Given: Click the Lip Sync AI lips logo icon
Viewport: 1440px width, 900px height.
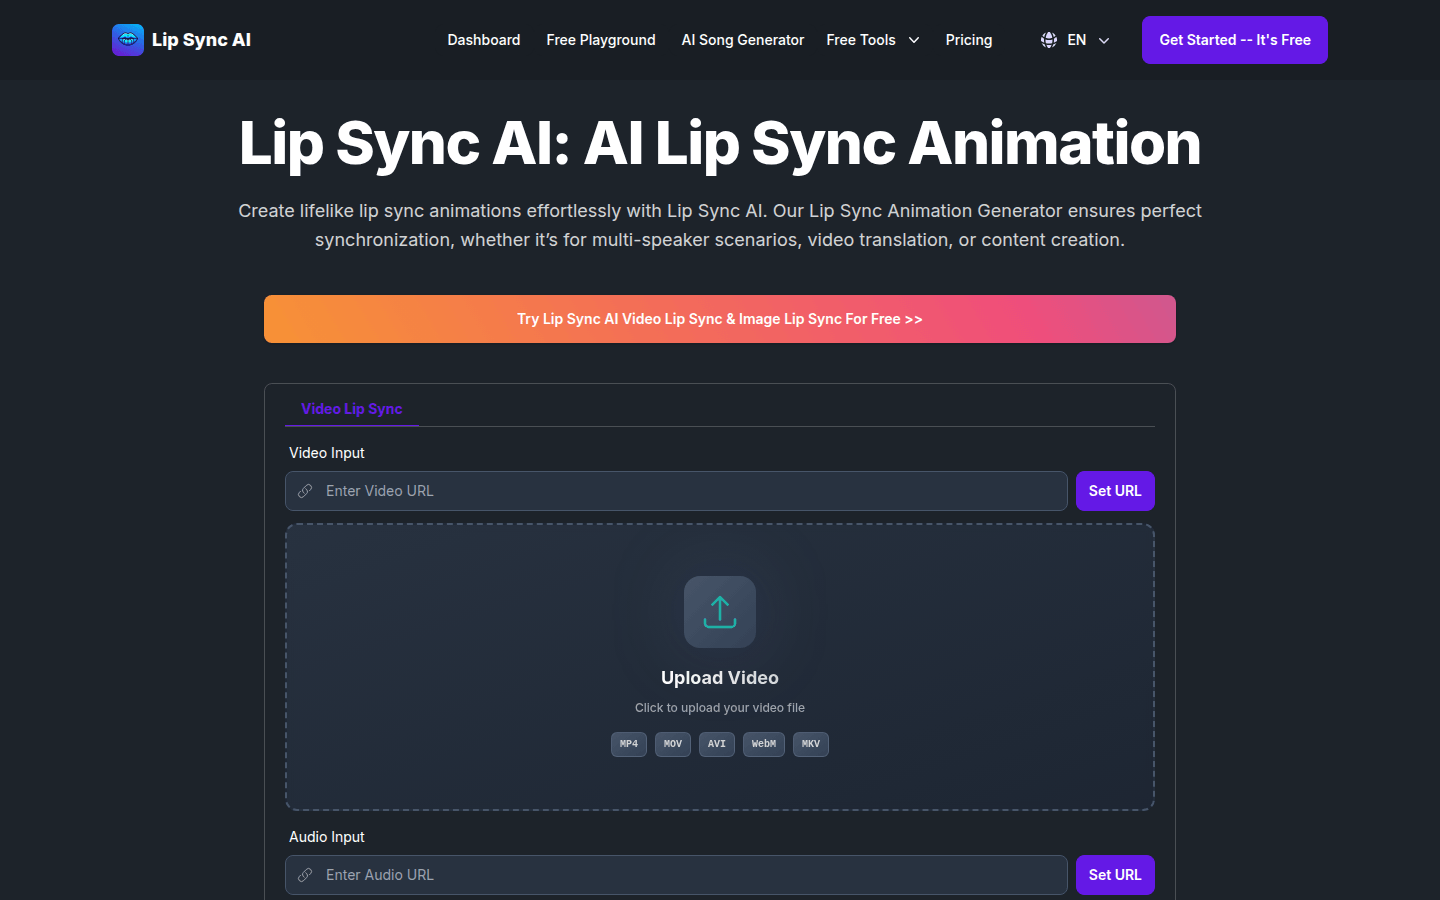Looking at the screenshot, I should (x=128, y=40).
